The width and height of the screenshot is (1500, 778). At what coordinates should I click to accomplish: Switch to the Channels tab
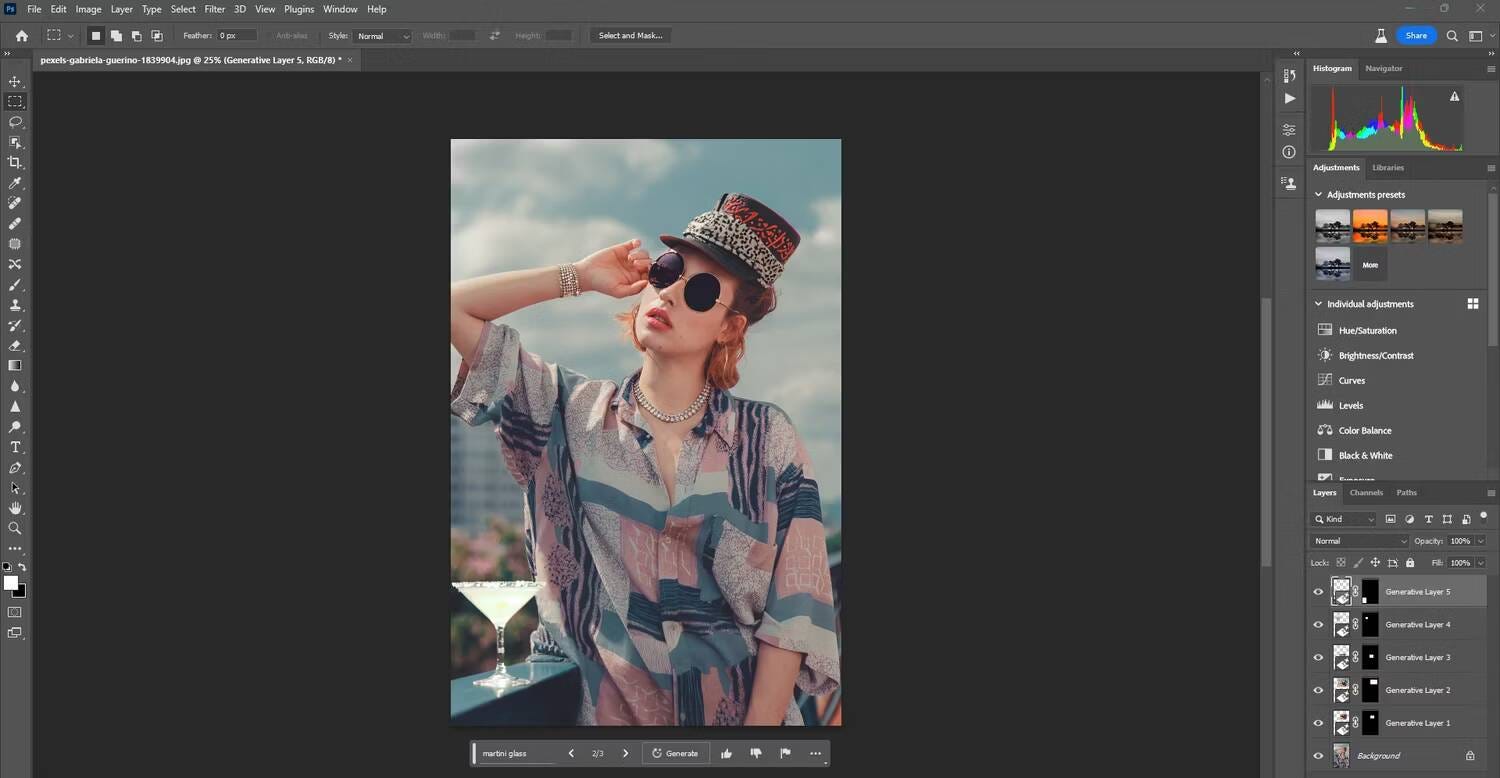[x=1366, y=492]
